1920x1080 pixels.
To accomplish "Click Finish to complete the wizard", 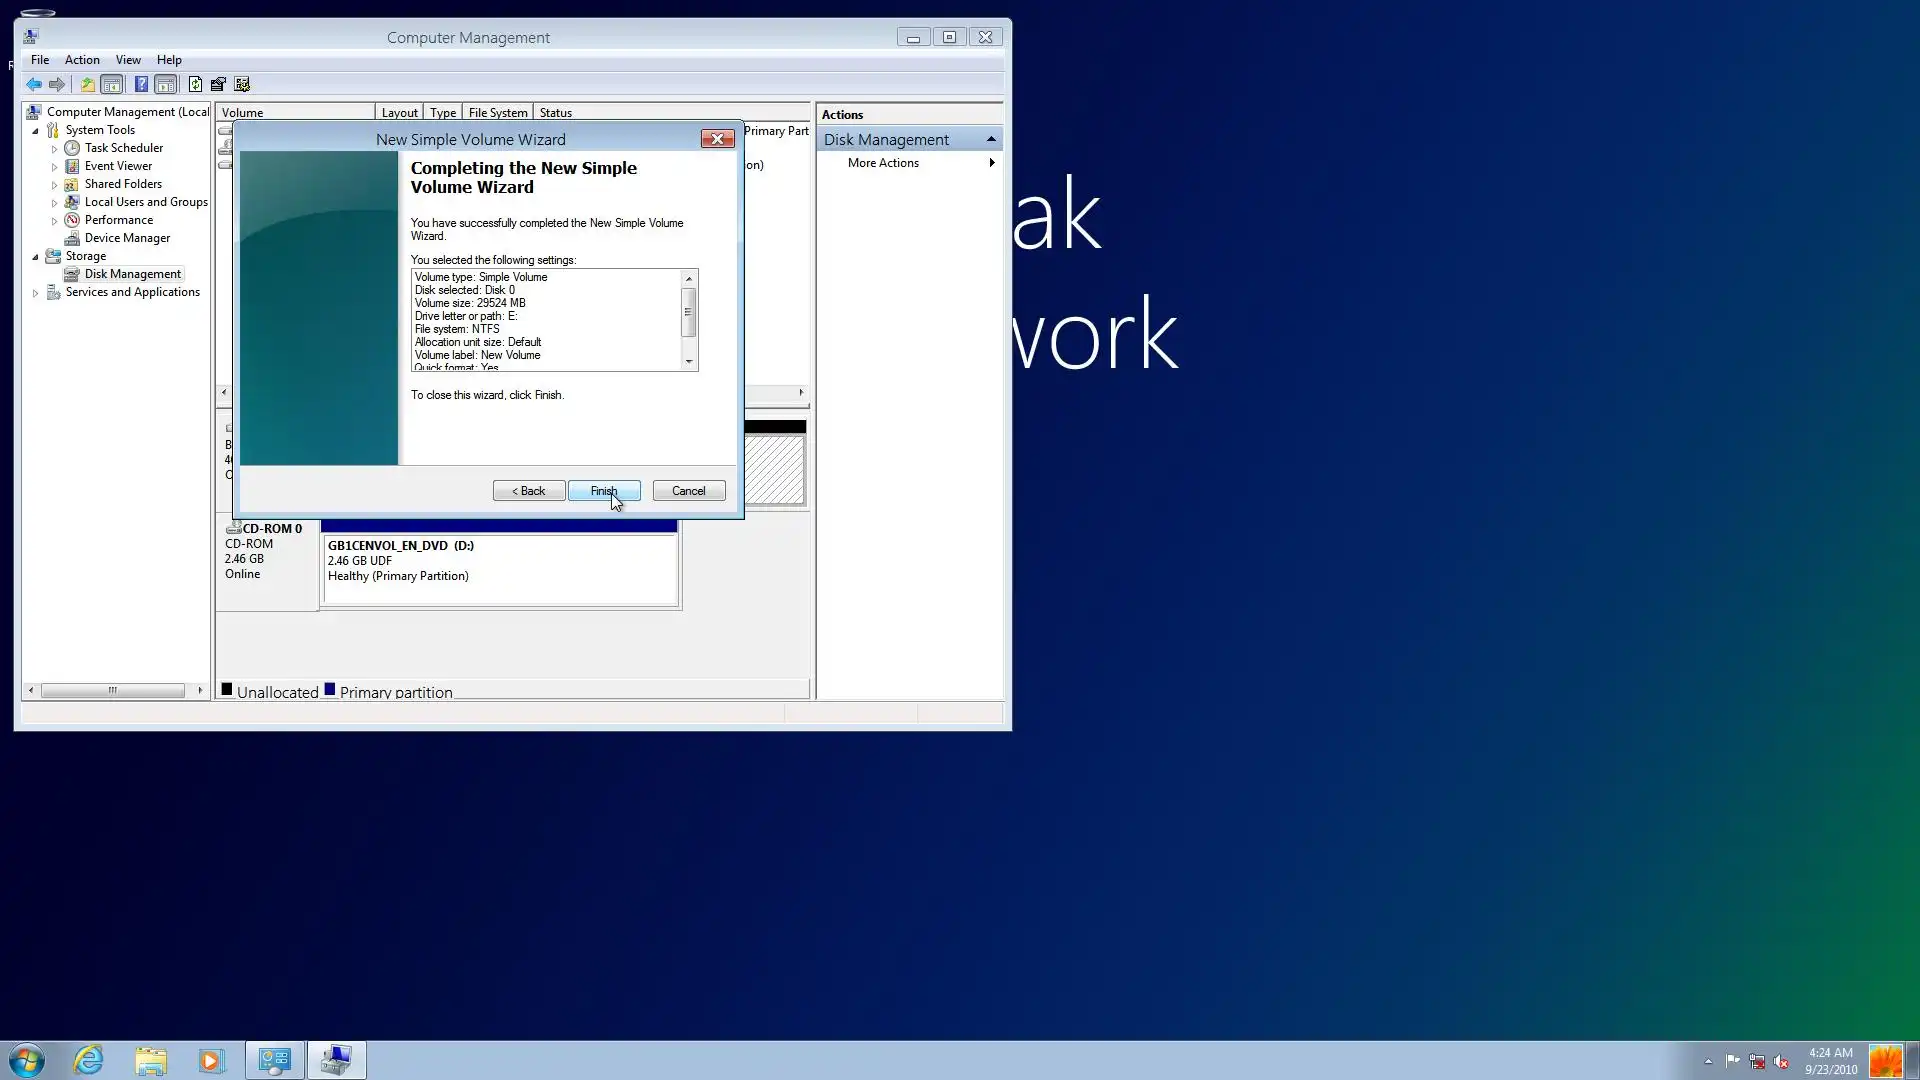I will pyautogui.click(x=603, y=491).
